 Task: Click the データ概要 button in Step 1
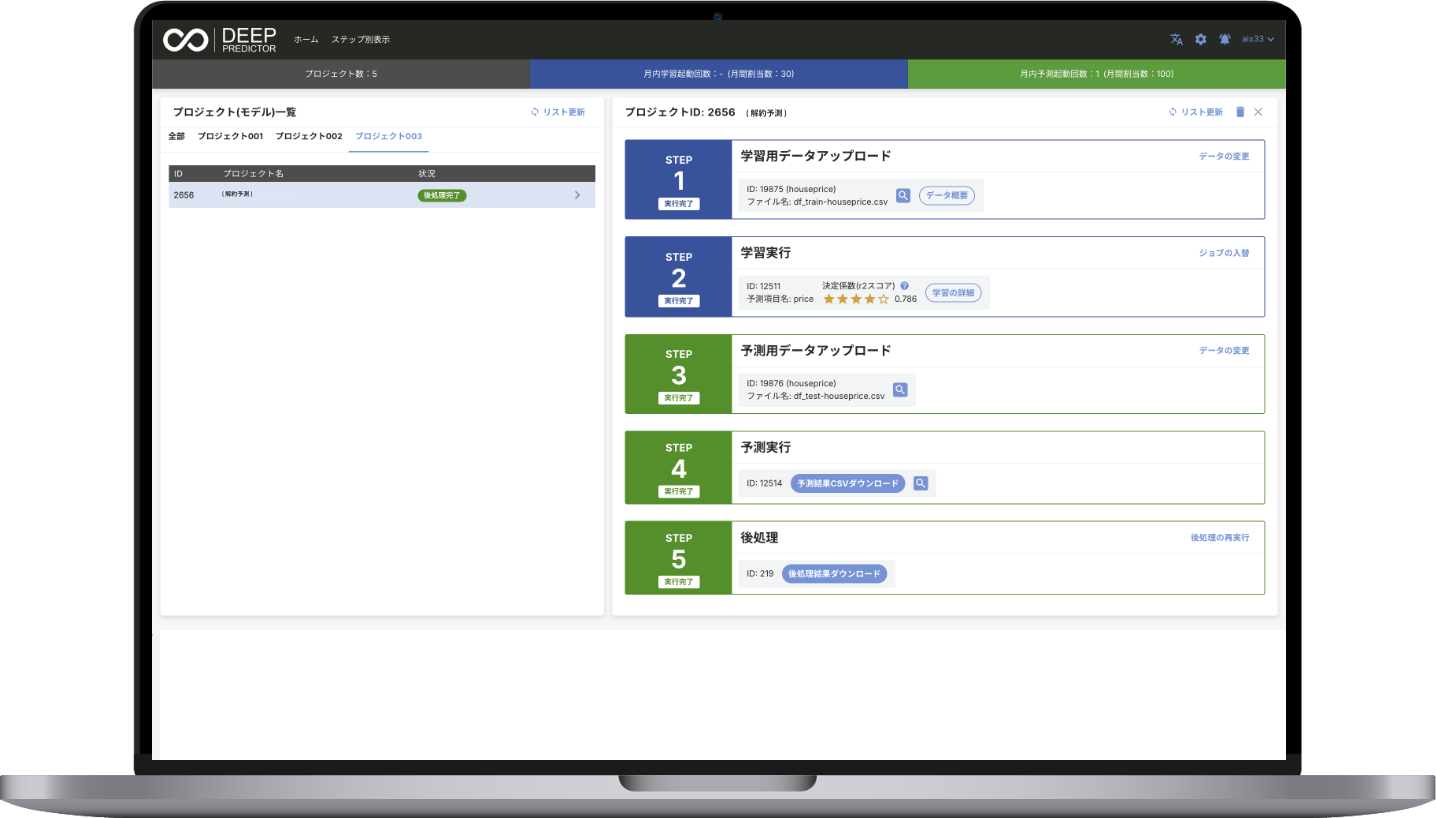click(x=946, y=196)
